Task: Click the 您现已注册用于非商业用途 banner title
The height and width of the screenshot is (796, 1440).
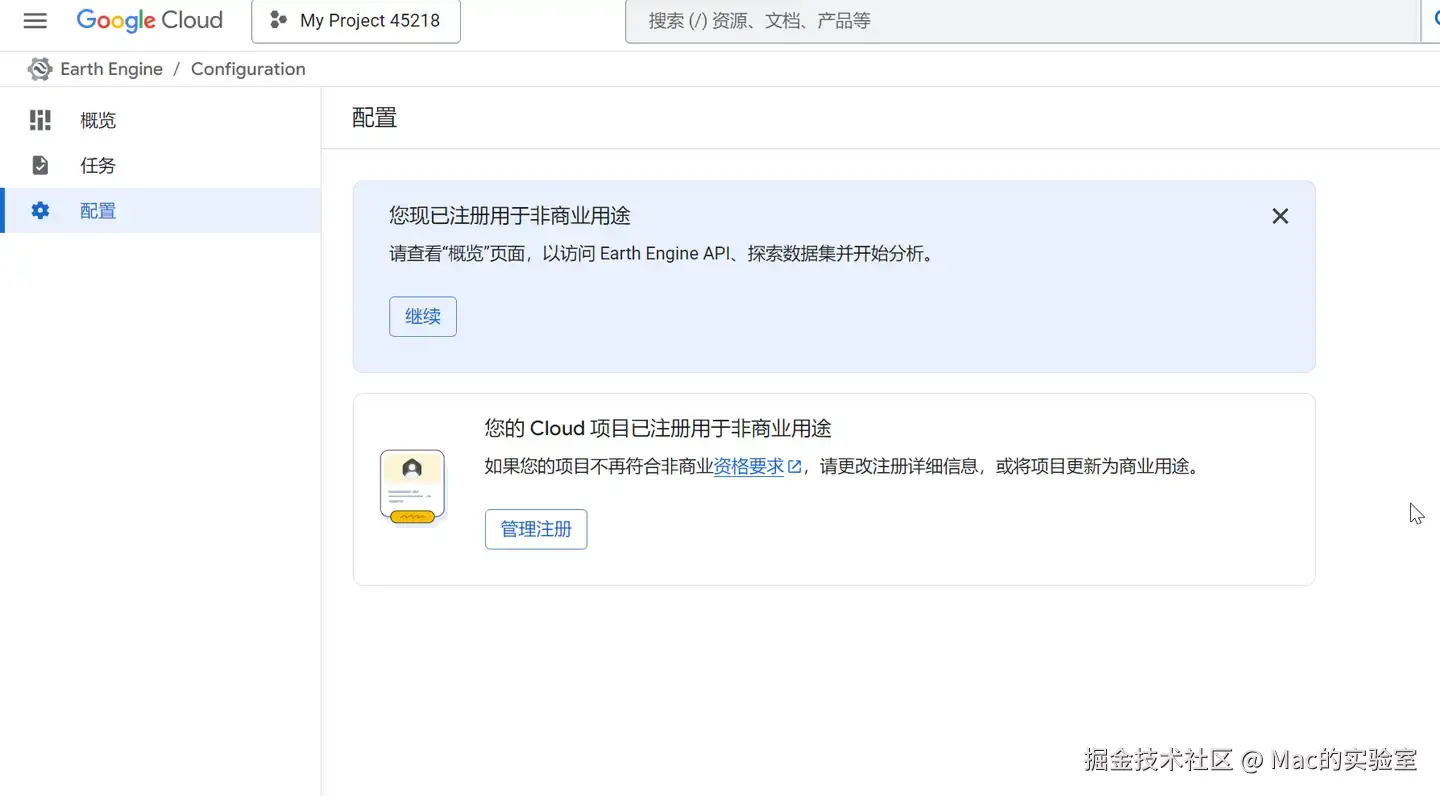Action: point(510,216)
